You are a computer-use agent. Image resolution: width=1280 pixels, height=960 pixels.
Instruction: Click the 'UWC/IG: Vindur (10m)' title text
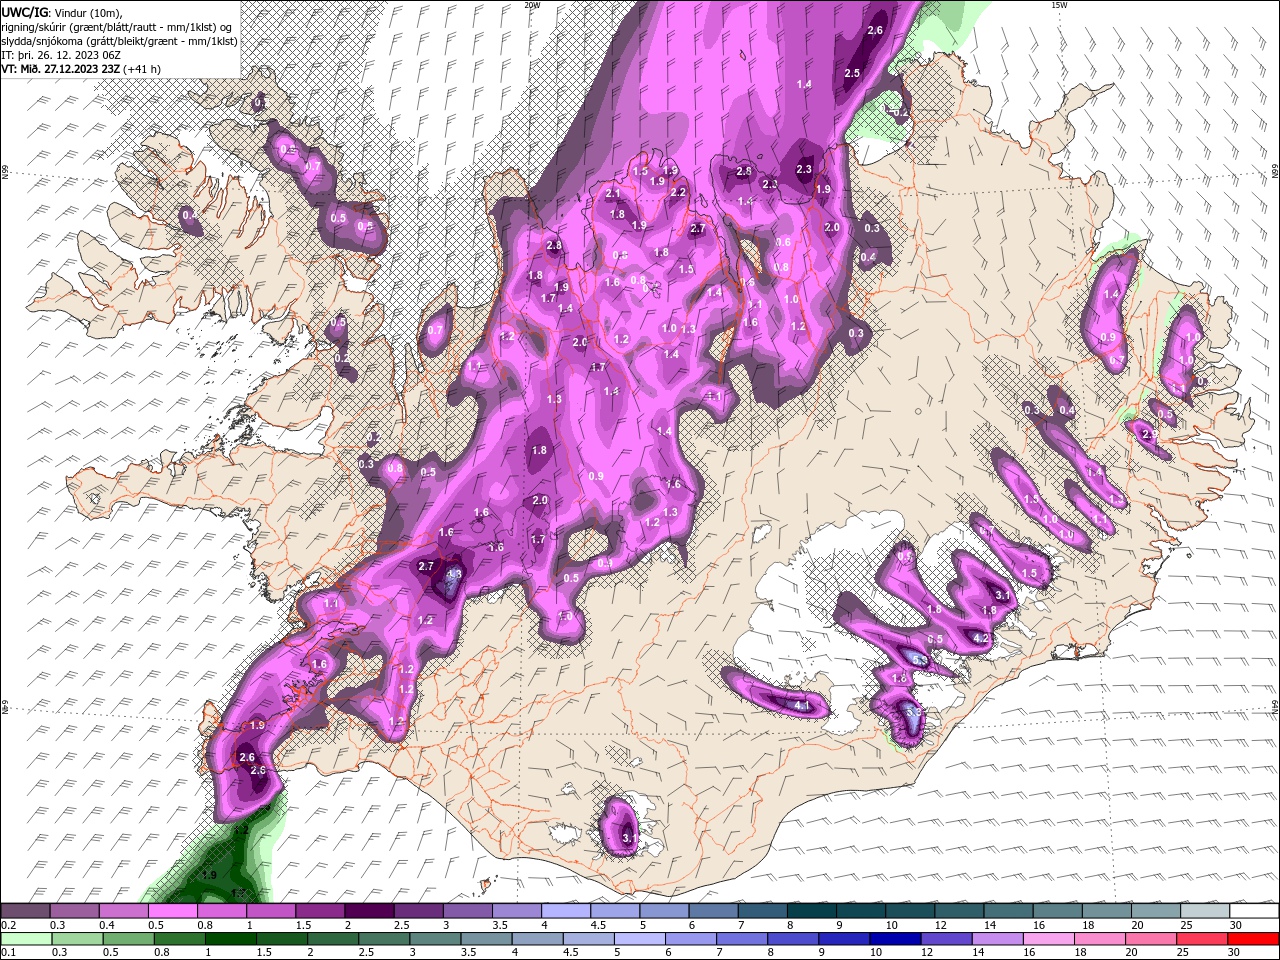[61, 11]
